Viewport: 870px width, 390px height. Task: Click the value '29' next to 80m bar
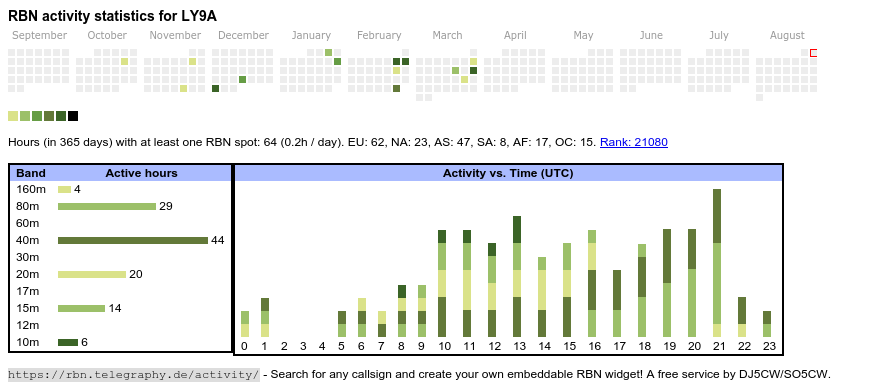tap(165, 206)
